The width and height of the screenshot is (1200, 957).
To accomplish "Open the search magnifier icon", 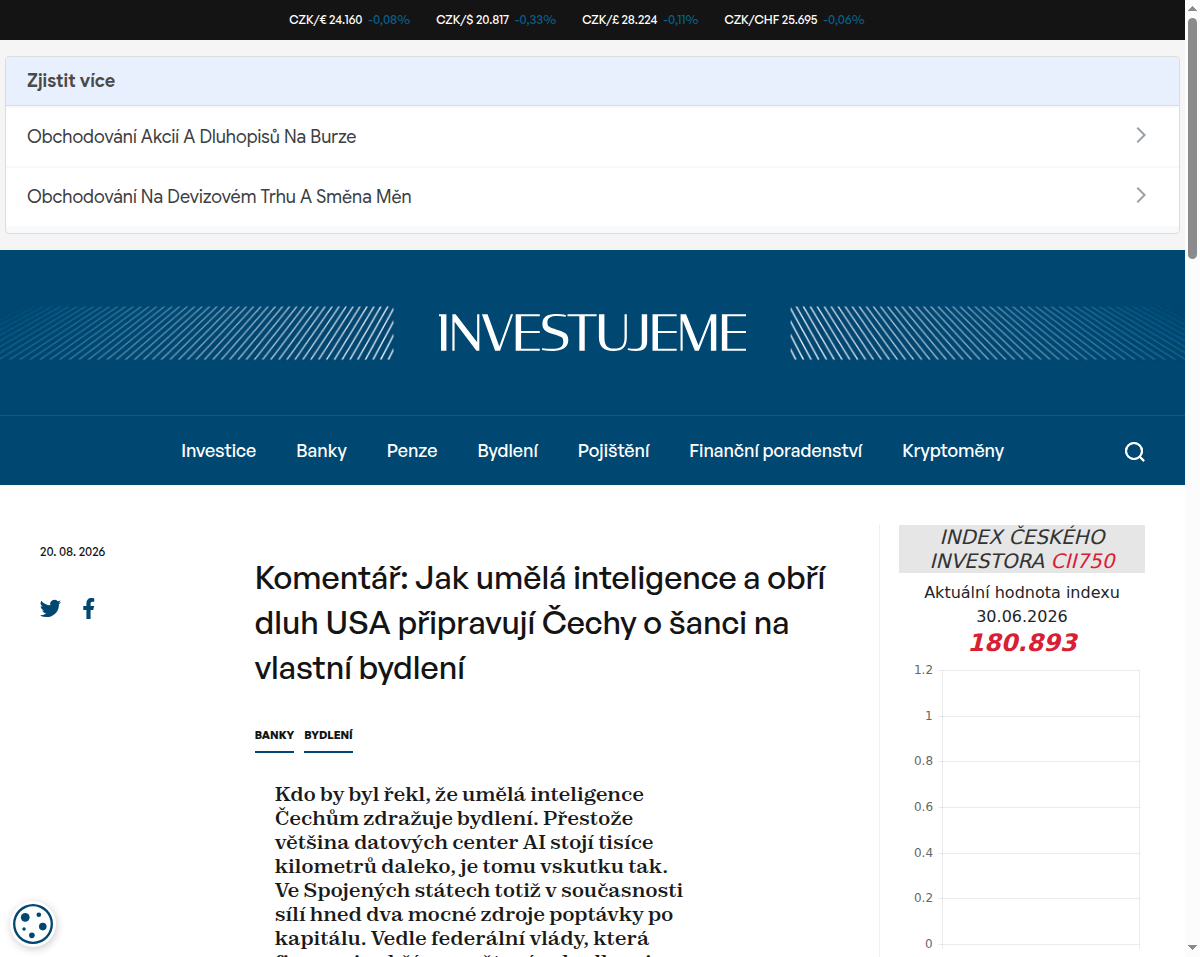I will click(1134, 451).
